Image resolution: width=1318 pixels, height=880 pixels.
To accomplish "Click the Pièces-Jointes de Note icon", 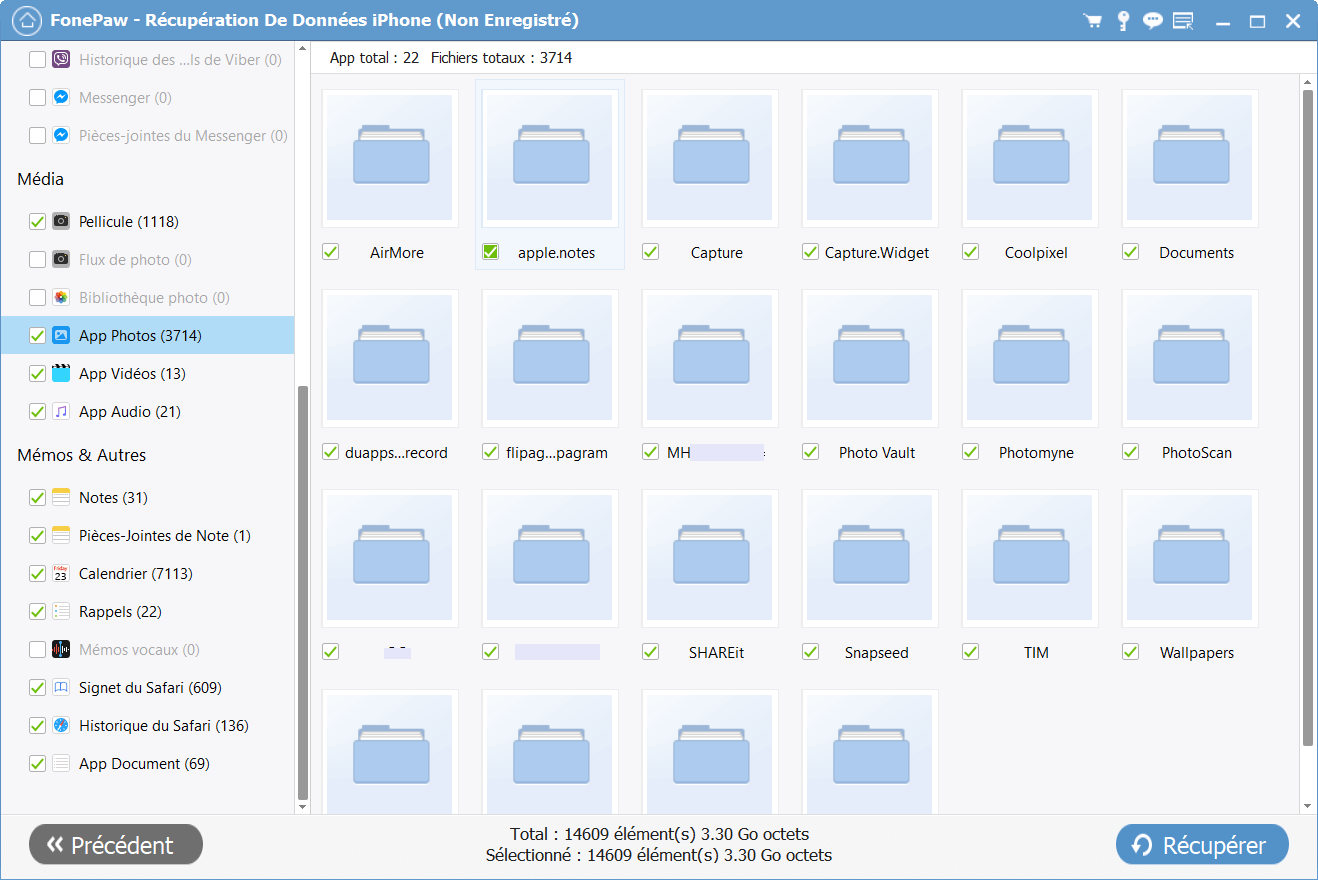I will point(61,536).
